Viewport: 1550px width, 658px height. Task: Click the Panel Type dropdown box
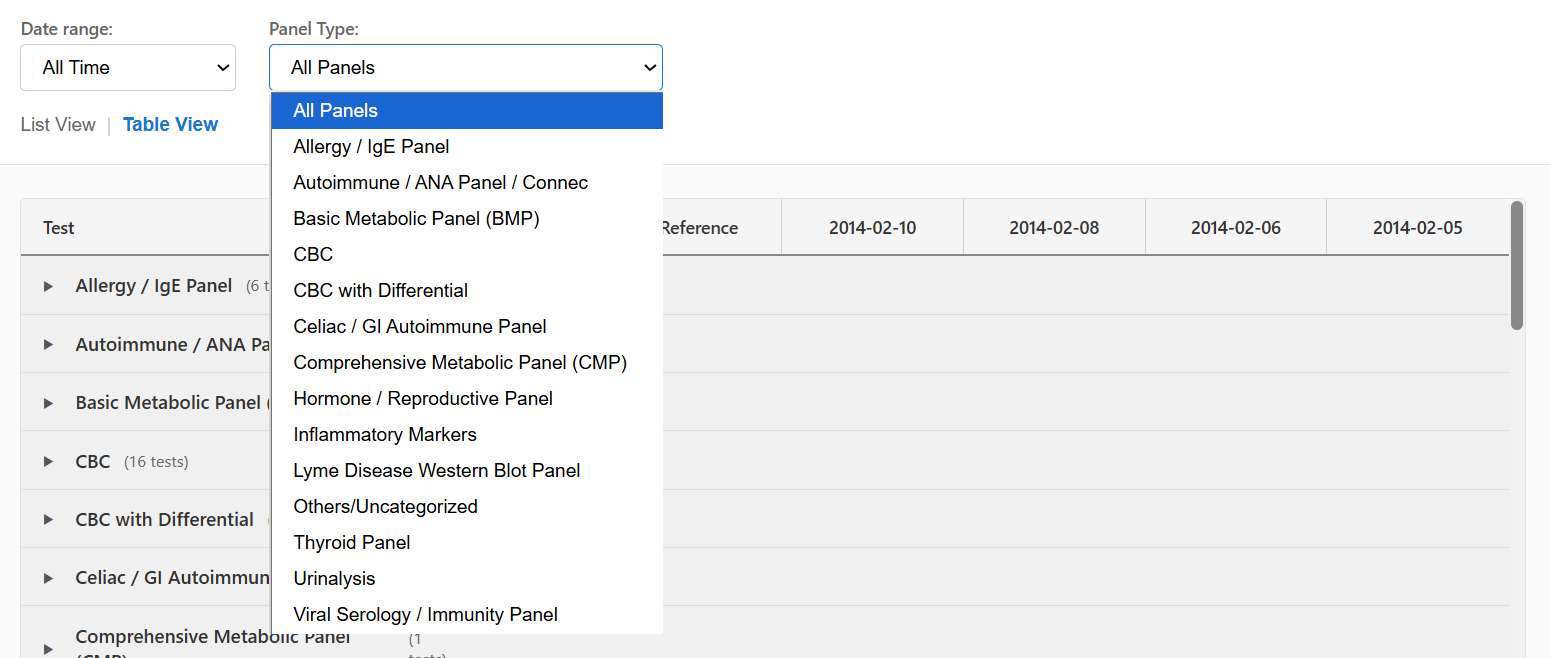(465, 68)
